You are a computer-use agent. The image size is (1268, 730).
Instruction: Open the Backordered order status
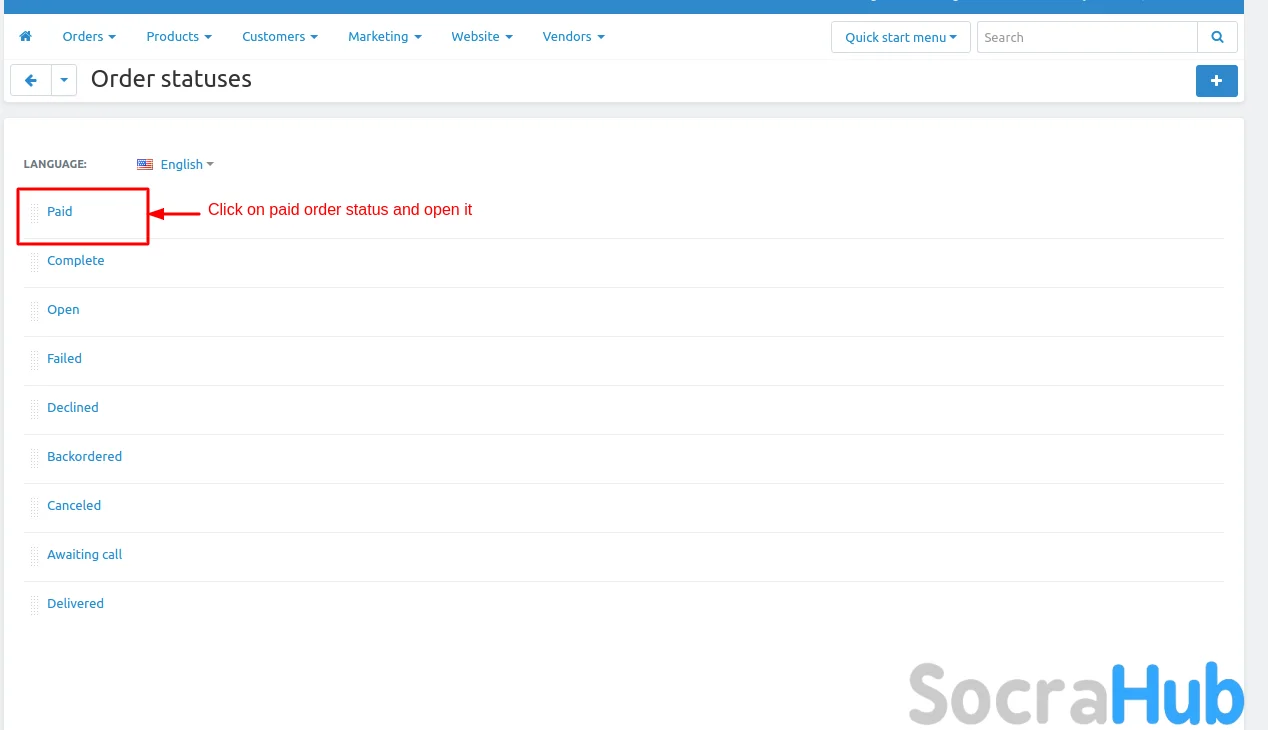pos(84,457)
